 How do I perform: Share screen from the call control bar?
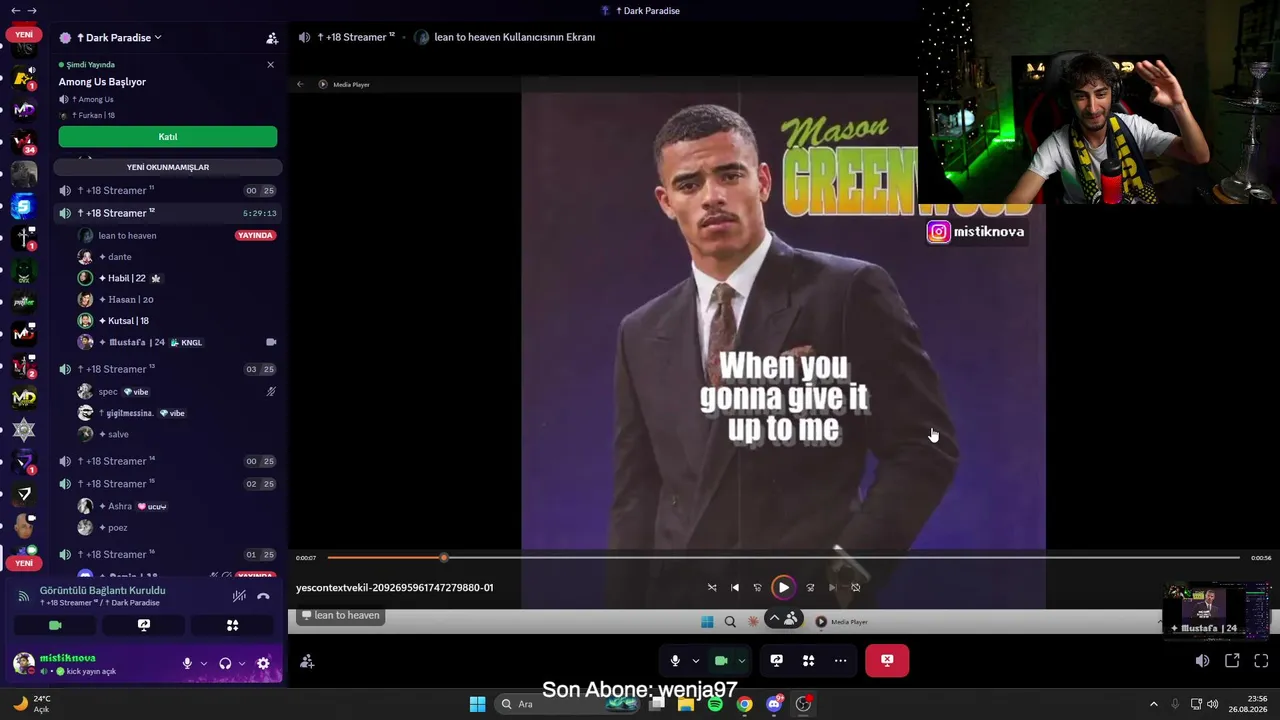[776, 661]
